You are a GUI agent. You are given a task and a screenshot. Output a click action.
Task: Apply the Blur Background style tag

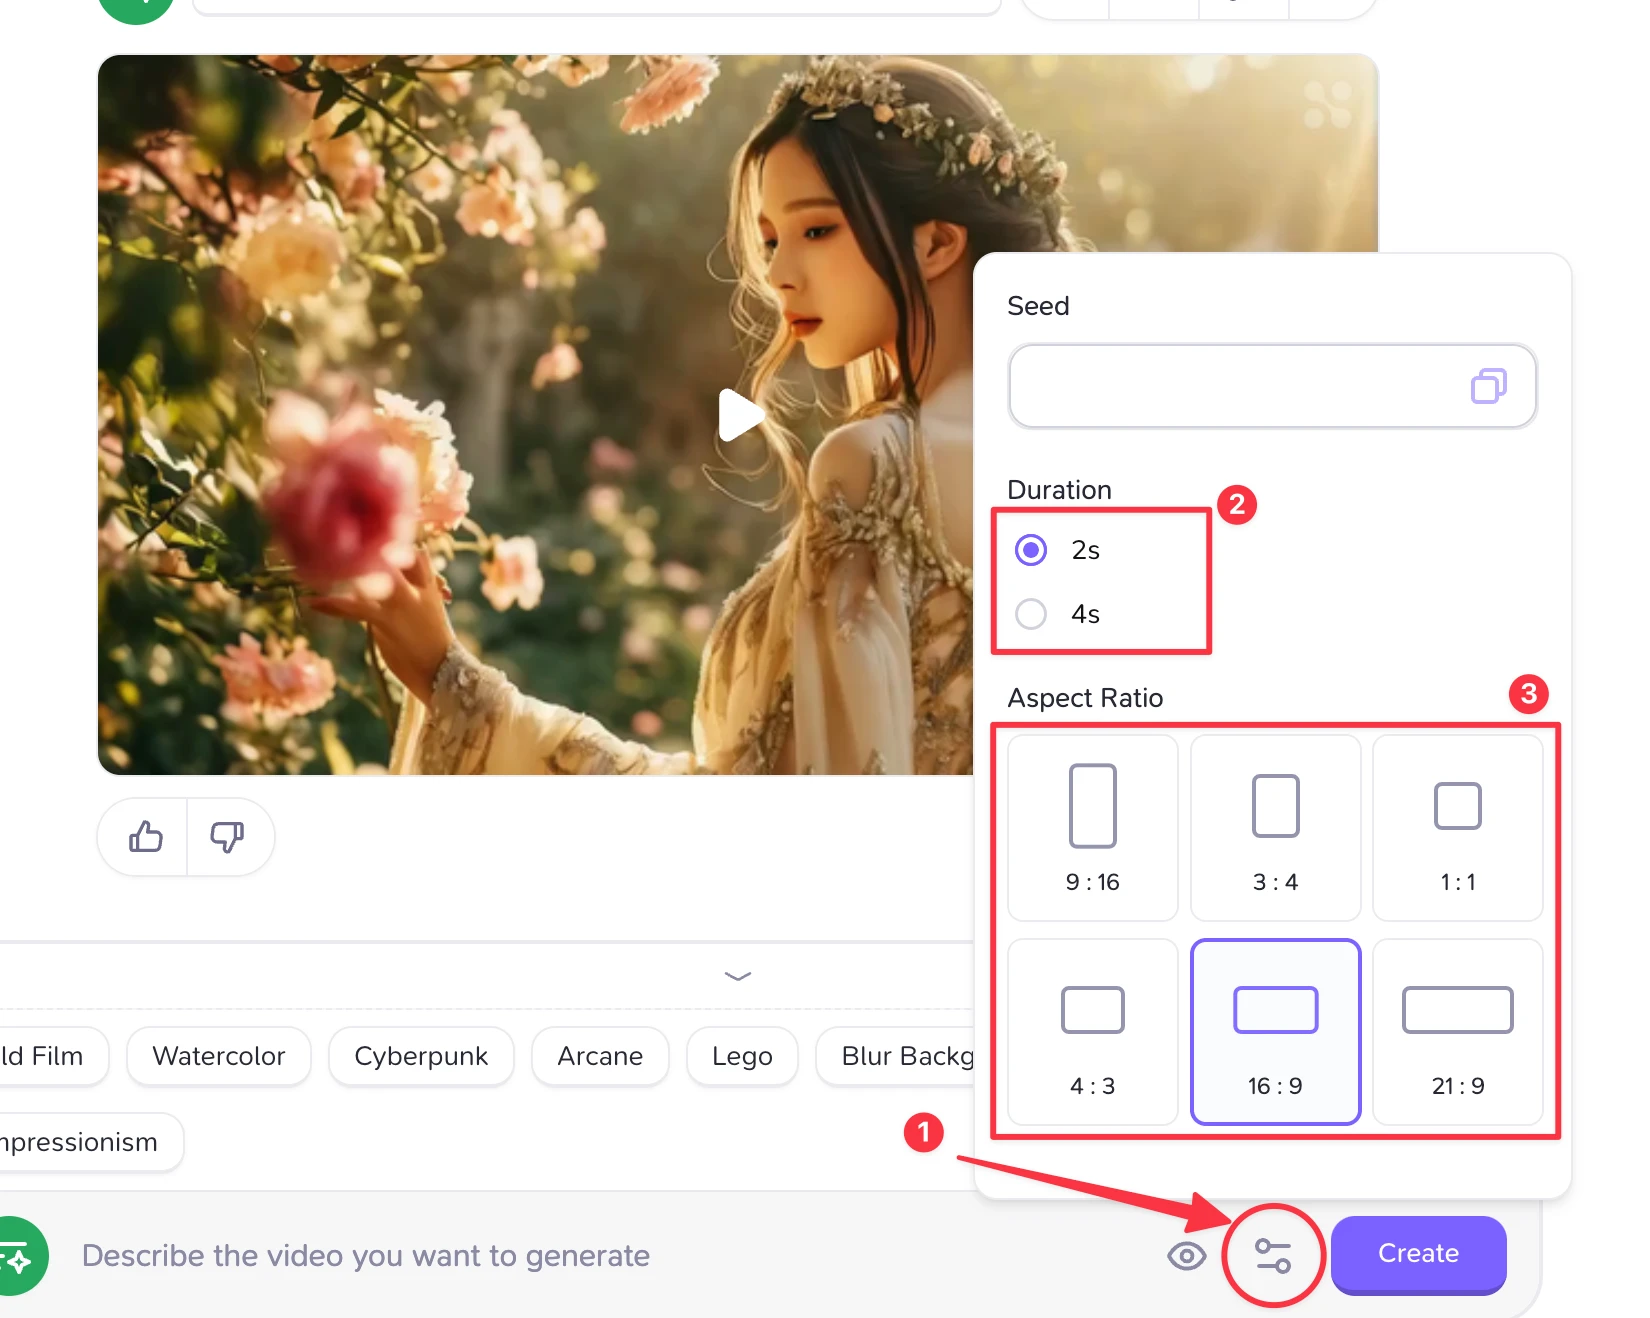click(x=896, y=1056)
